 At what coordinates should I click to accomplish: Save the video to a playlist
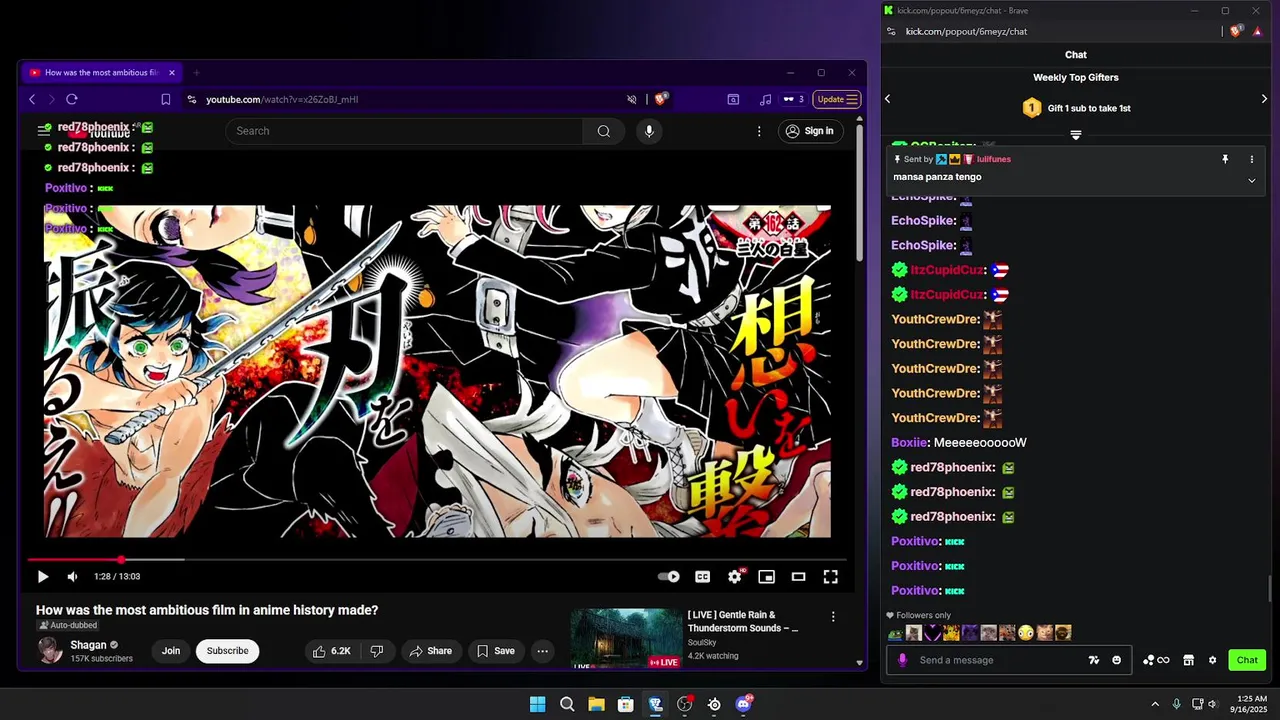(x=495, y=651)
